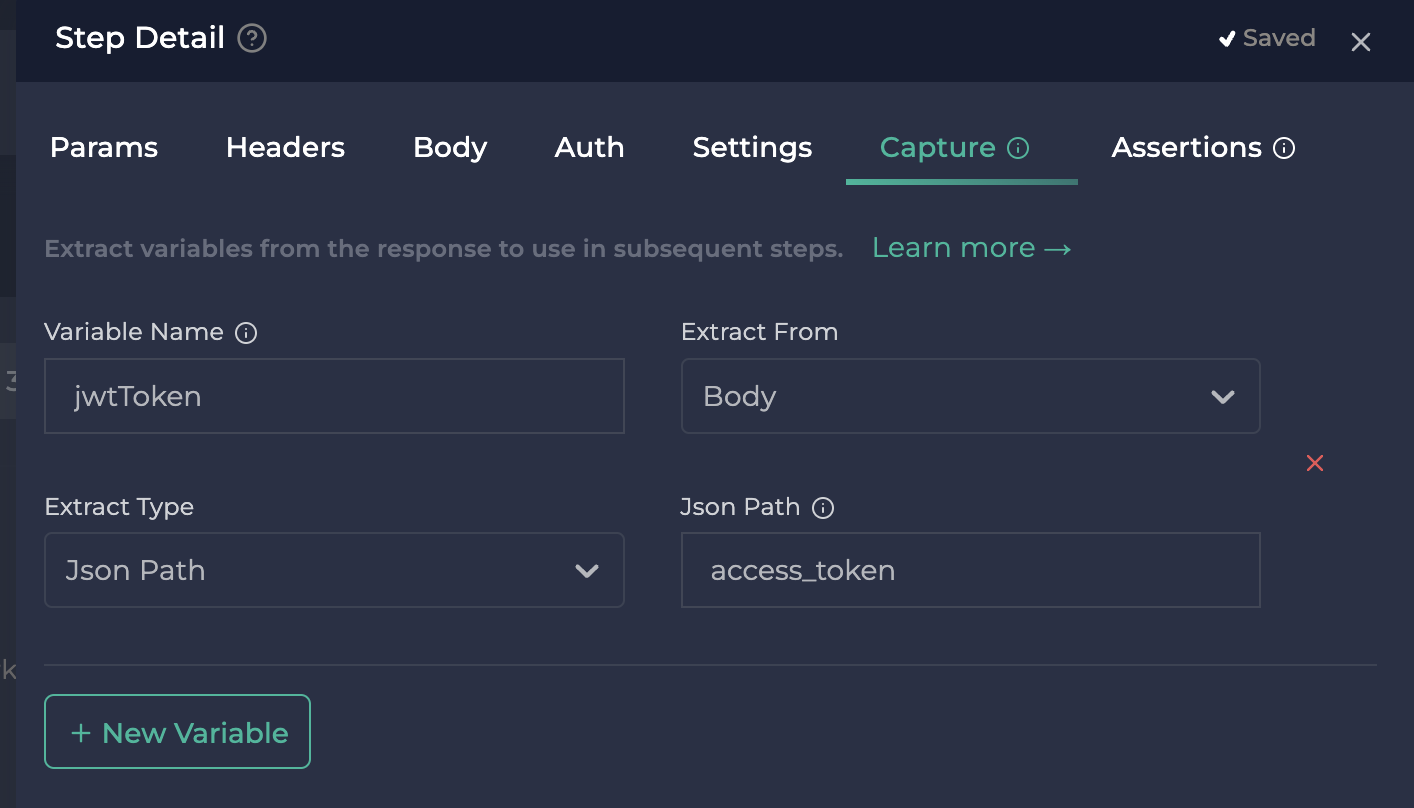Select the Body tab

pyautogui.click(x=449, y=147)
